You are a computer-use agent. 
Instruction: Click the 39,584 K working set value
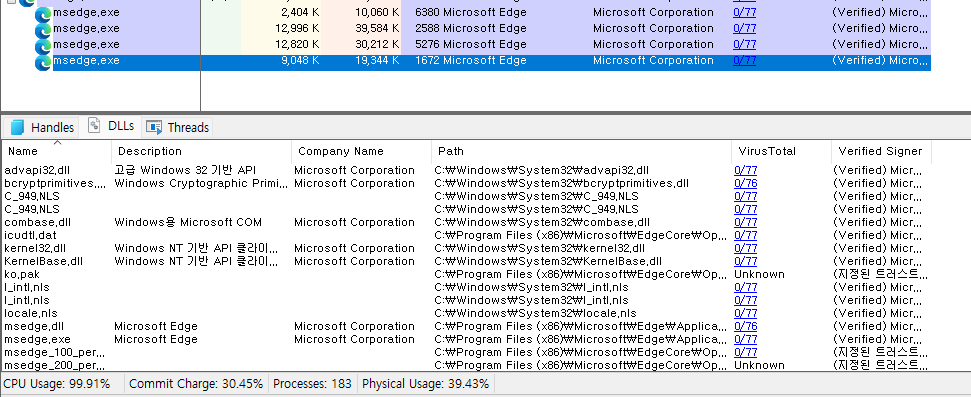click(377, 28)
